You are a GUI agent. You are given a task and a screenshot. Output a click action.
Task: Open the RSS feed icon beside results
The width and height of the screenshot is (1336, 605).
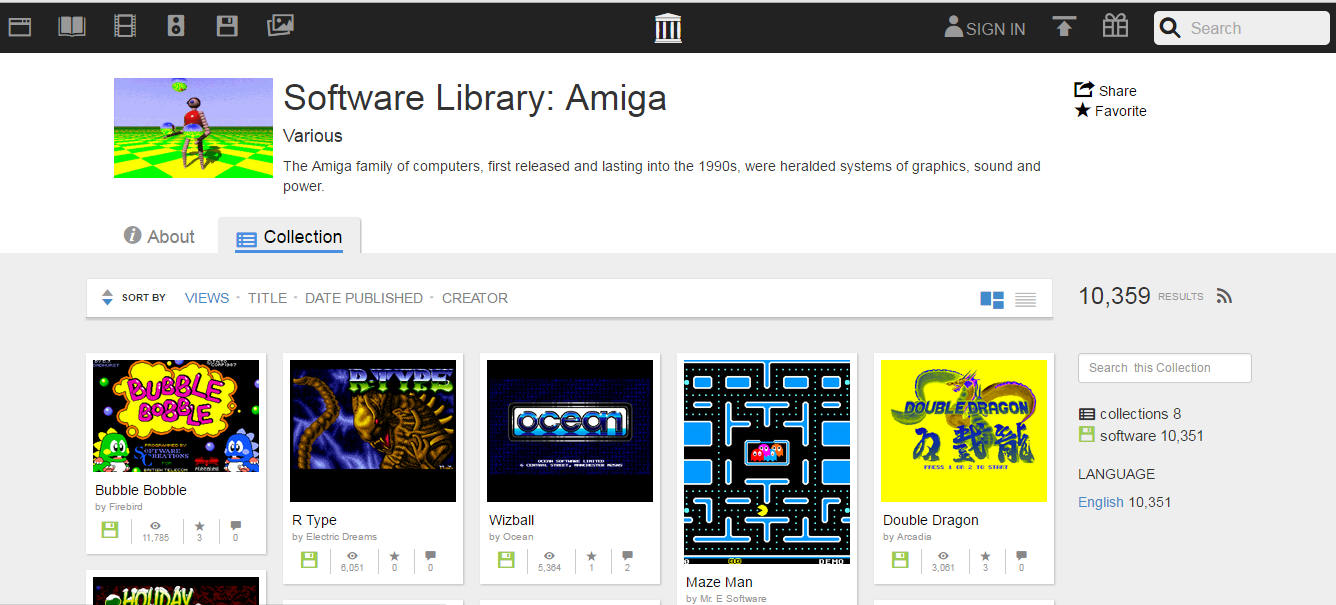click(1224, 296)
